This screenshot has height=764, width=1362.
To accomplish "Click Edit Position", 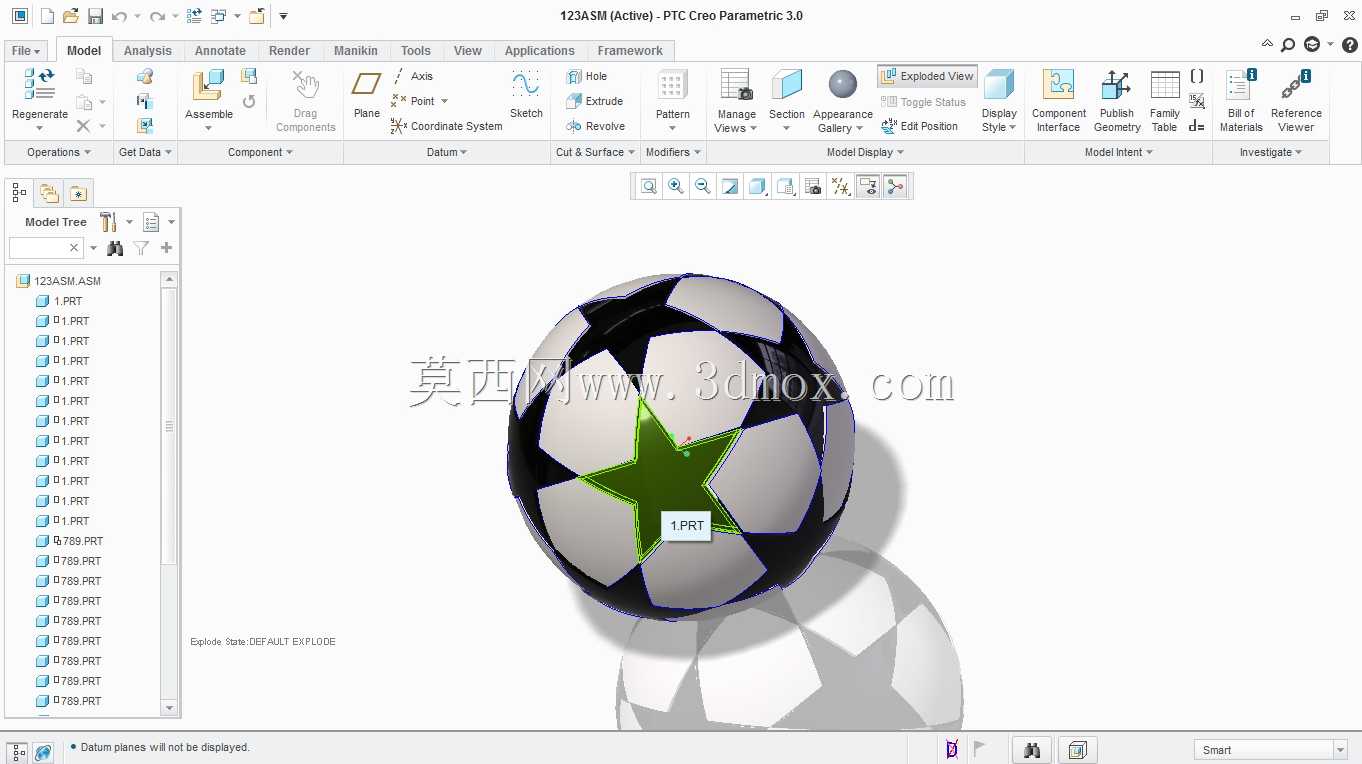I will point(919,126).
